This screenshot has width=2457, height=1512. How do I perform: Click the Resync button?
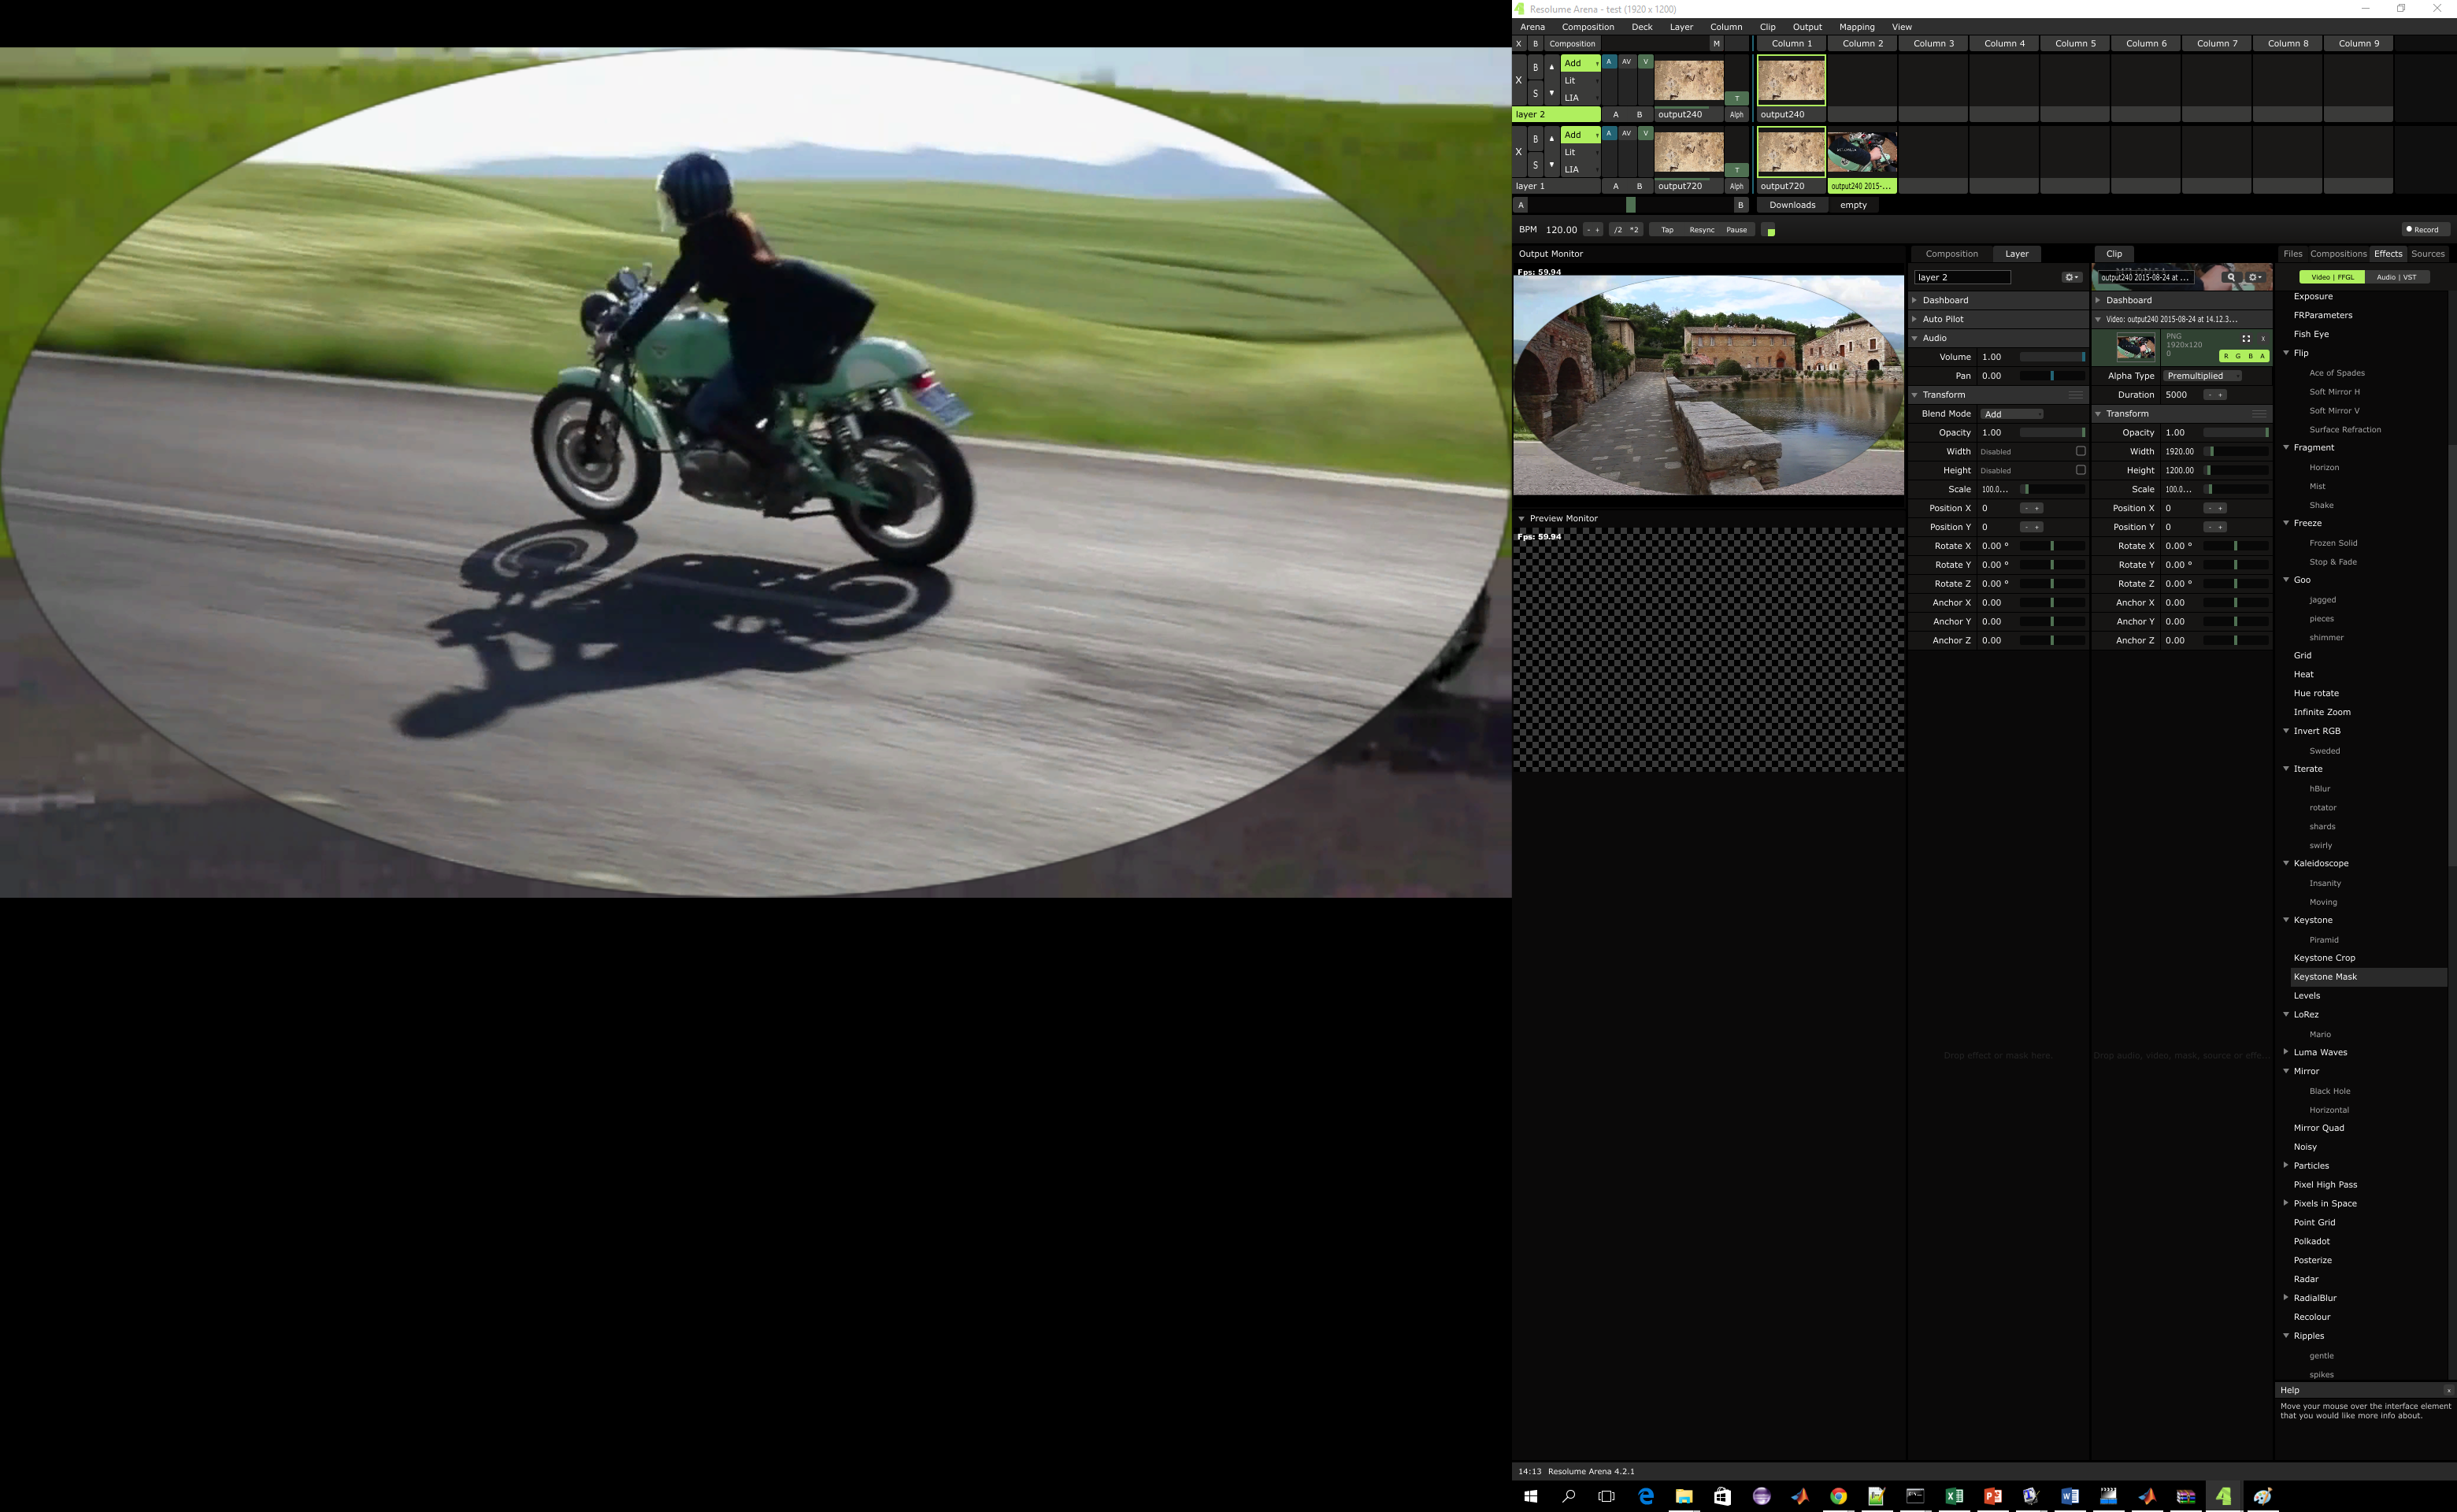click(1701, 230)
